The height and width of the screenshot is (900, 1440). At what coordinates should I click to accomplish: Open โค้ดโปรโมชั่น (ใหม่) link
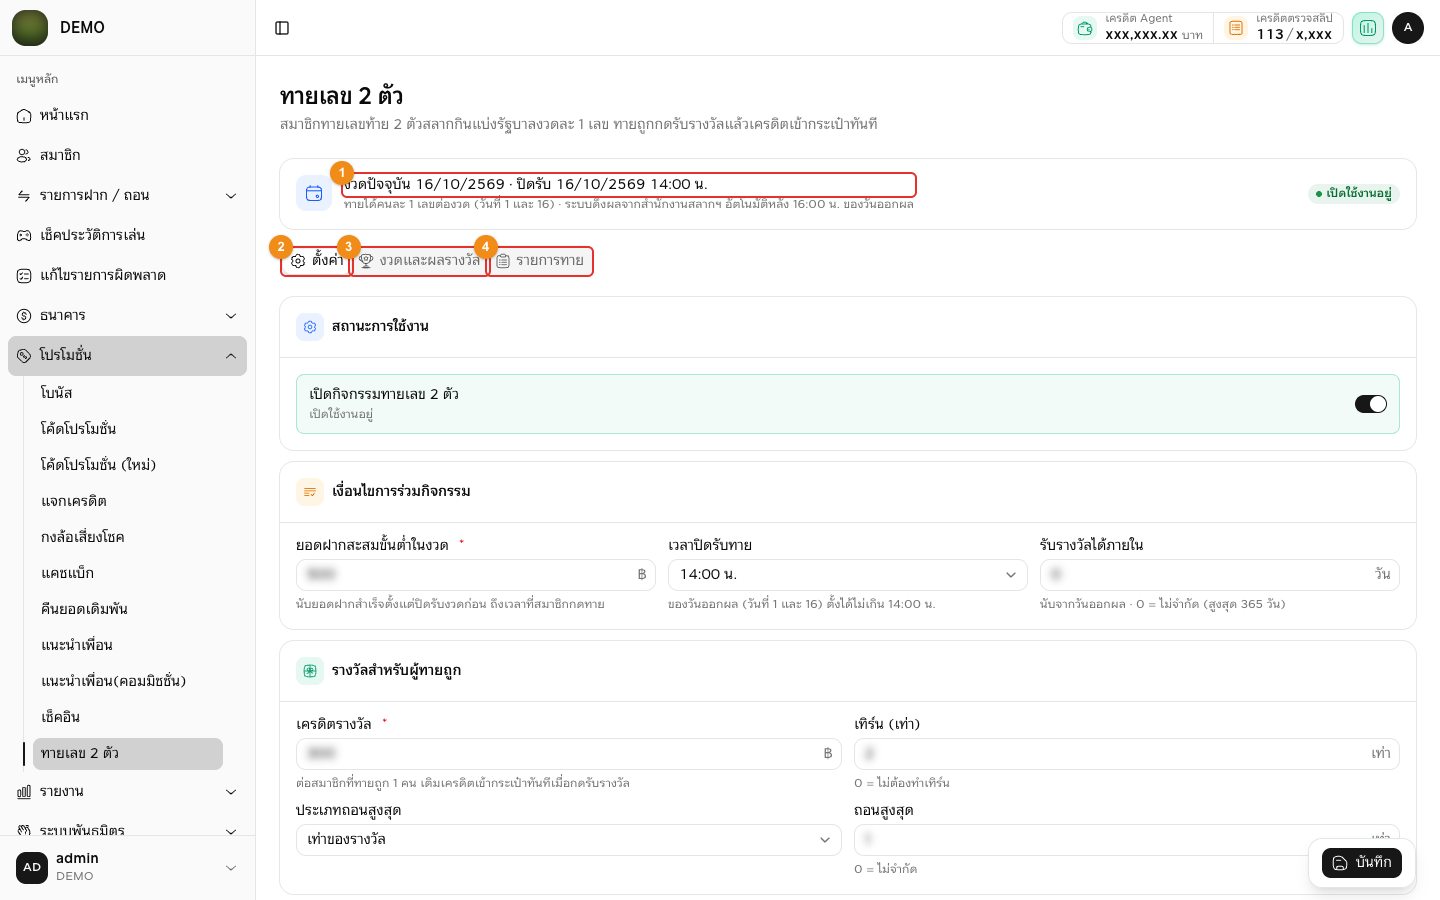pos(128,466)
